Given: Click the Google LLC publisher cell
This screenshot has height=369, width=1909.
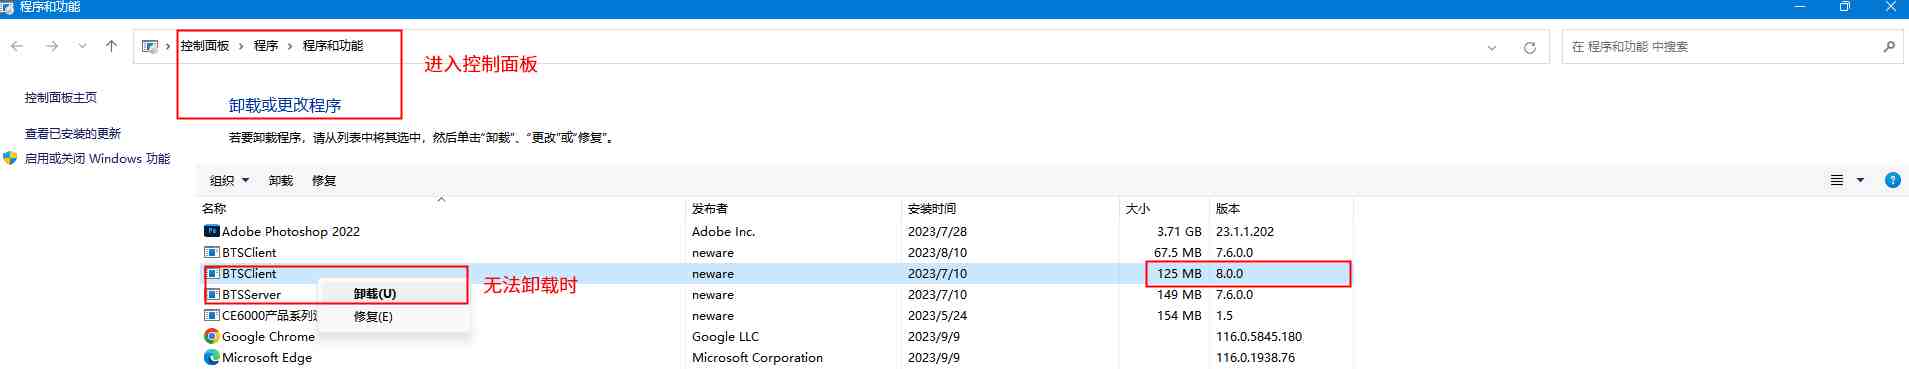Looking at the screenshot, I should pyautogui.click(x=725, y=336).
